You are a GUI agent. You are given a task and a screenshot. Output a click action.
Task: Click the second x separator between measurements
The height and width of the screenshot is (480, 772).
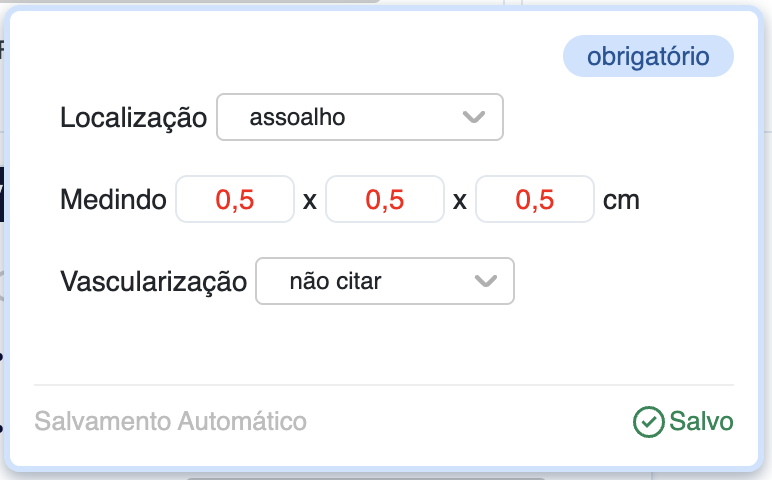pyautogui.click(x=460, y=200)
